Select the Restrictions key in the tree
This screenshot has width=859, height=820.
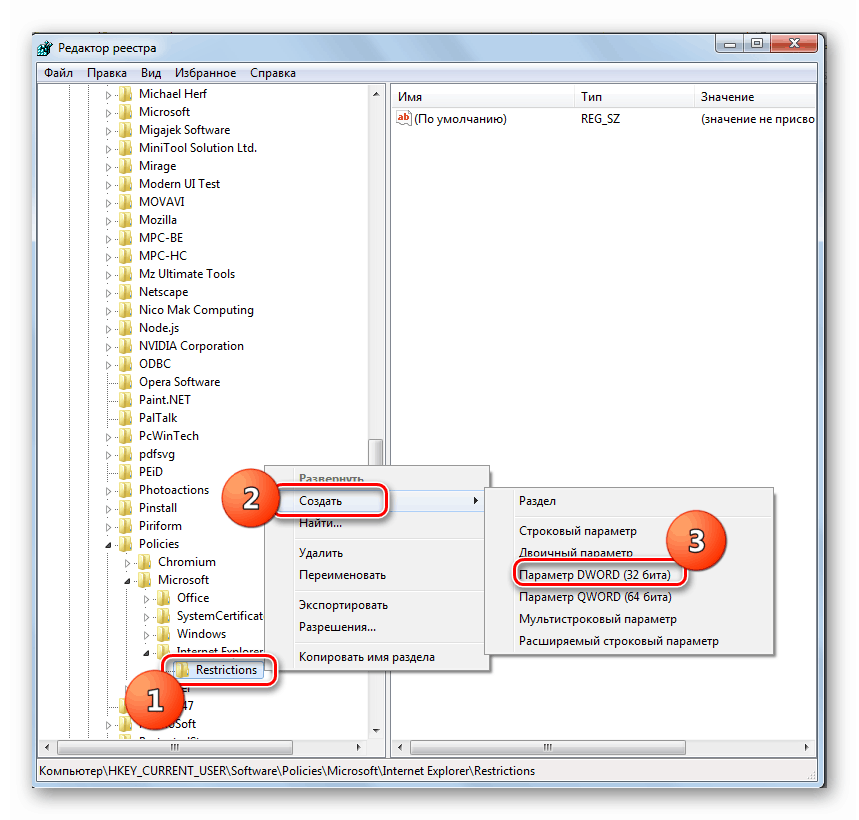(226, 670)
